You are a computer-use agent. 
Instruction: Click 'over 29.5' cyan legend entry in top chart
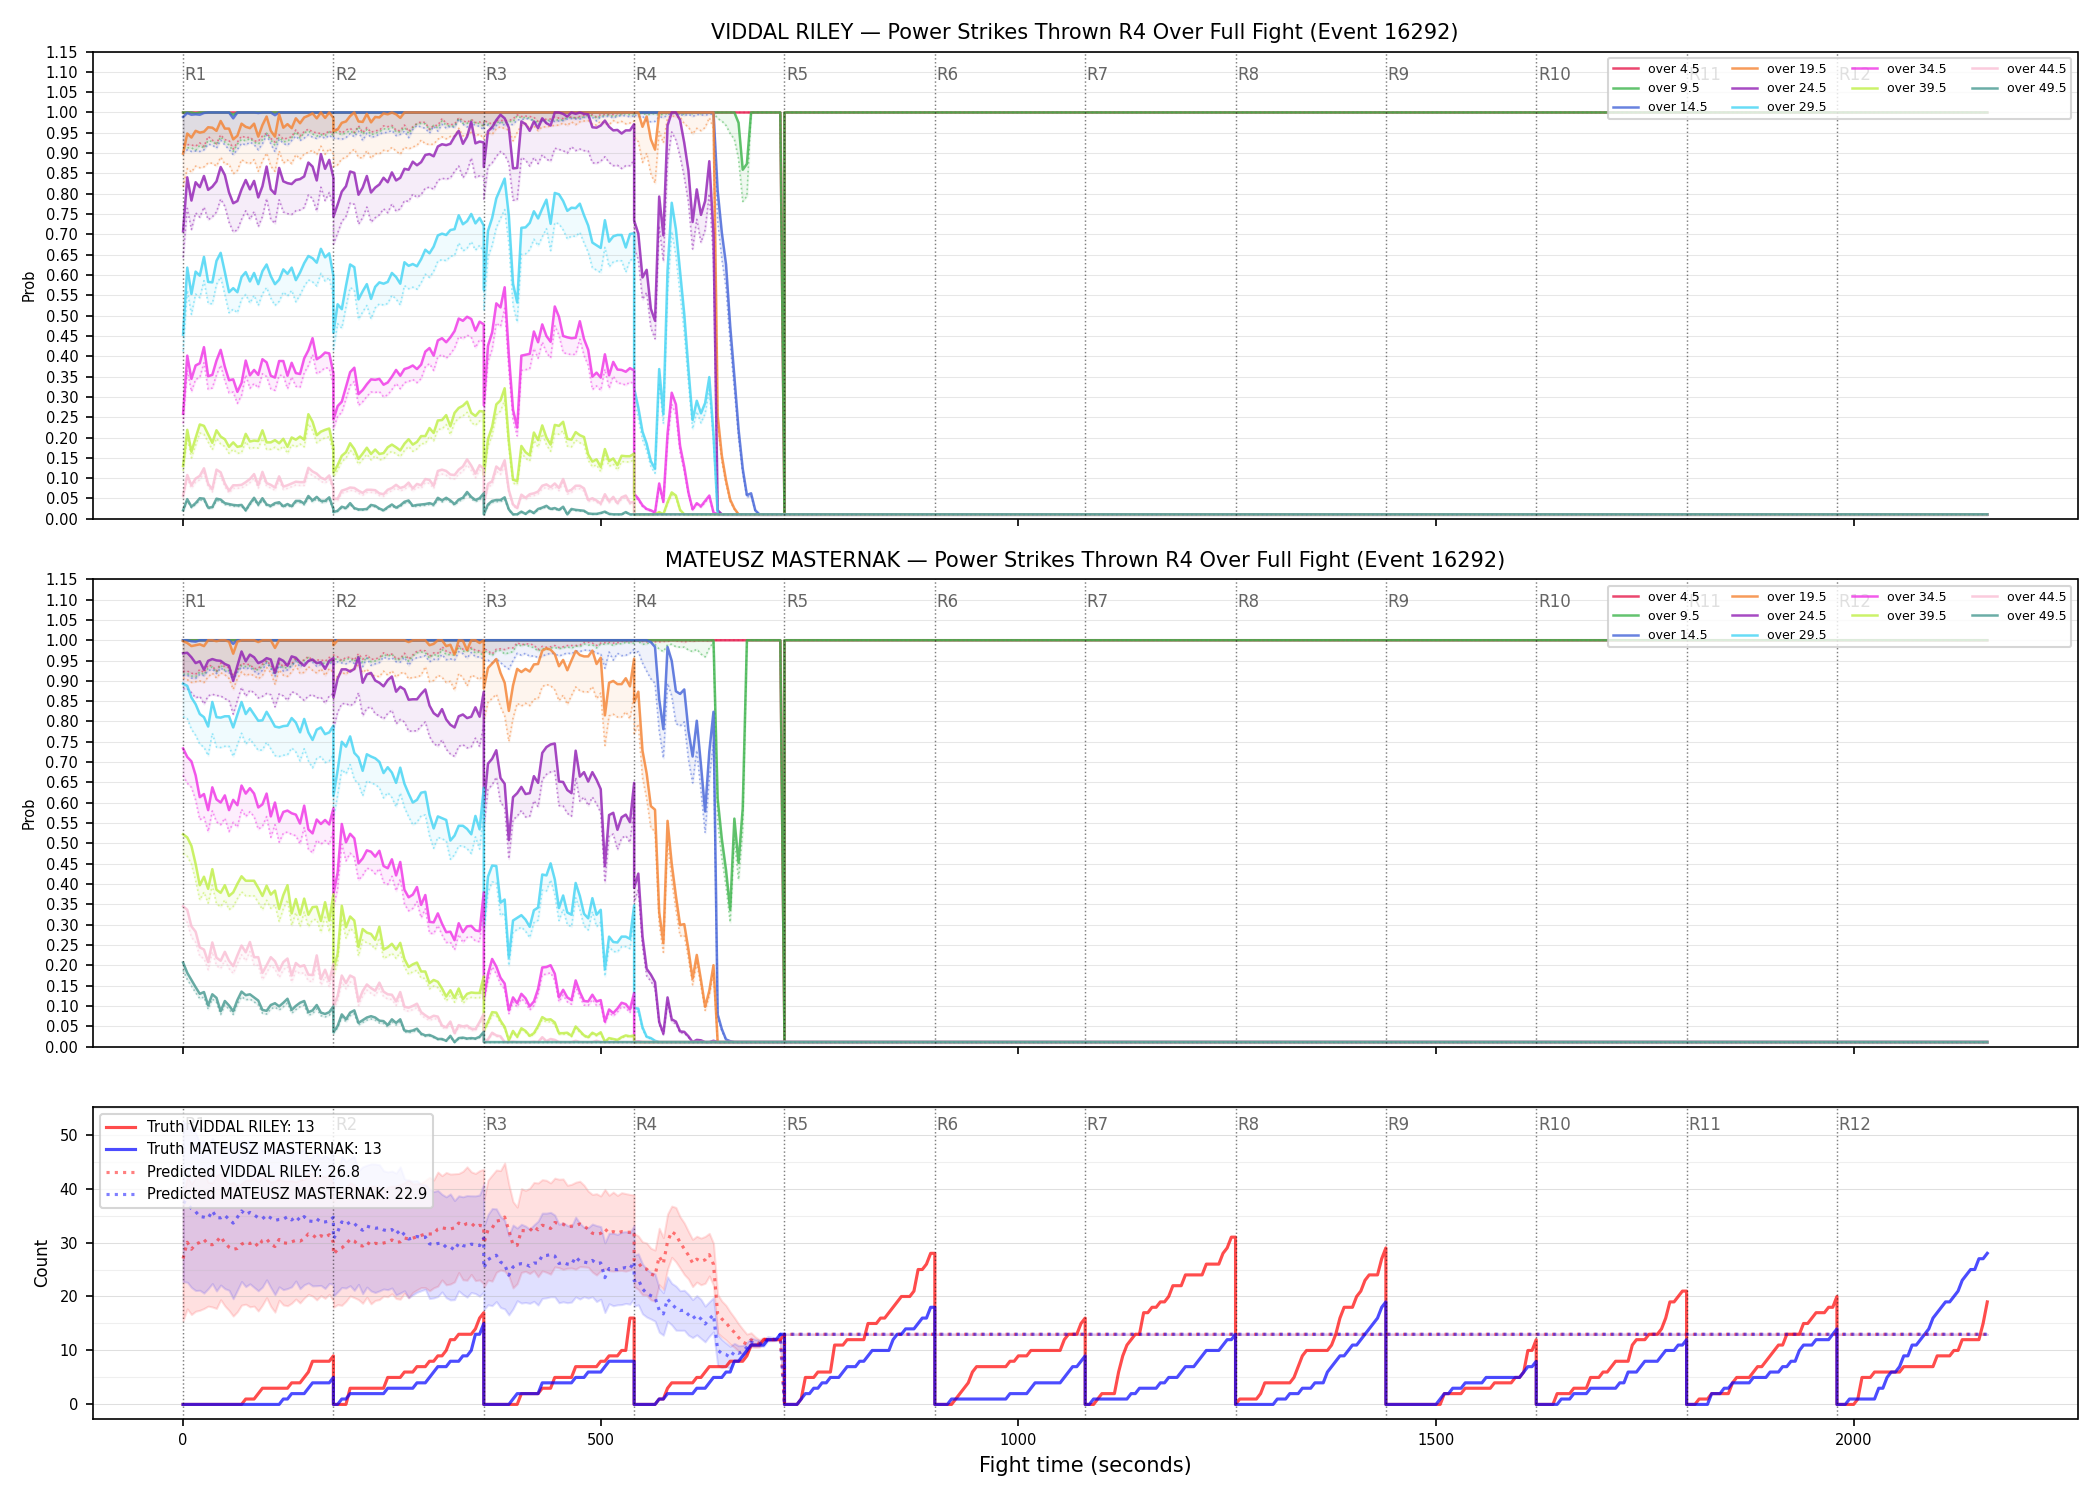[1779, 107]
